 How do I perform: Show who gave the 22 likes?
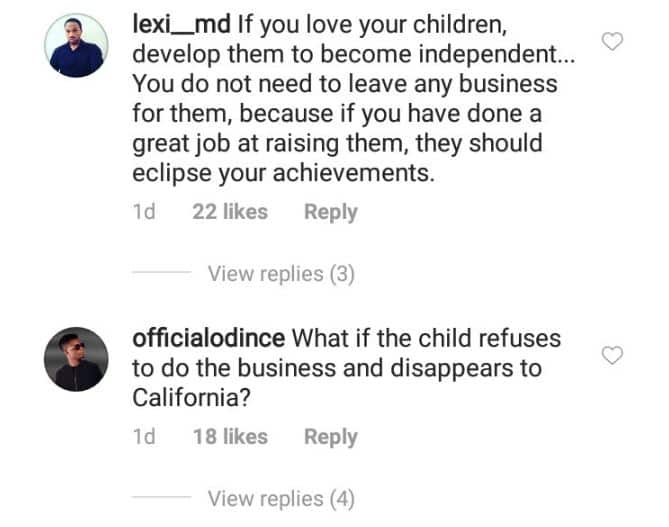[x=230, y=212]
